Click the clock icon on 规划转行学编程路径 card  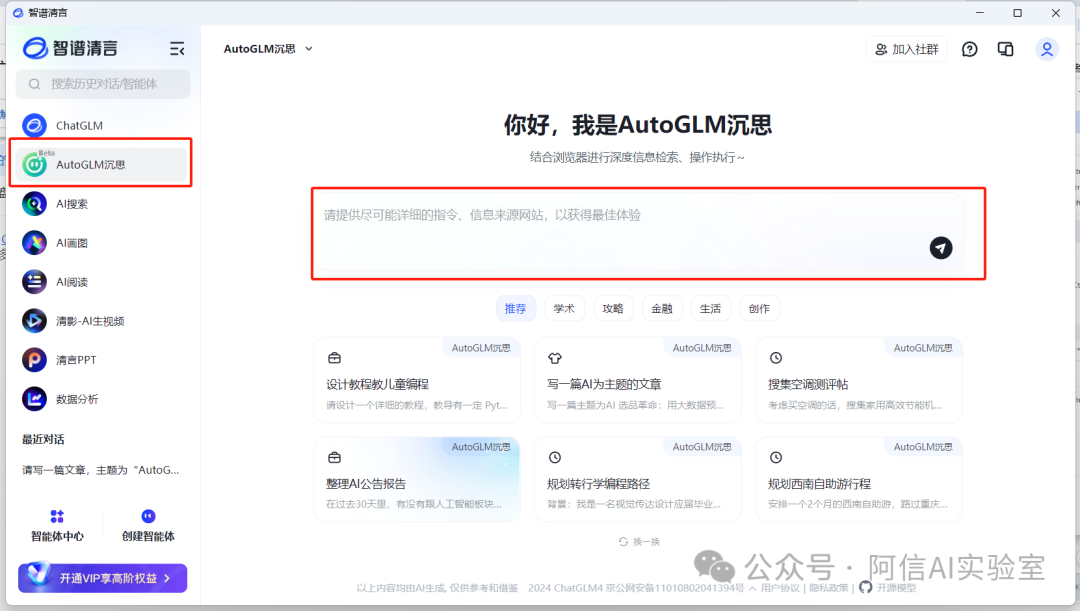pyautogui.click(x=555, y=457)
